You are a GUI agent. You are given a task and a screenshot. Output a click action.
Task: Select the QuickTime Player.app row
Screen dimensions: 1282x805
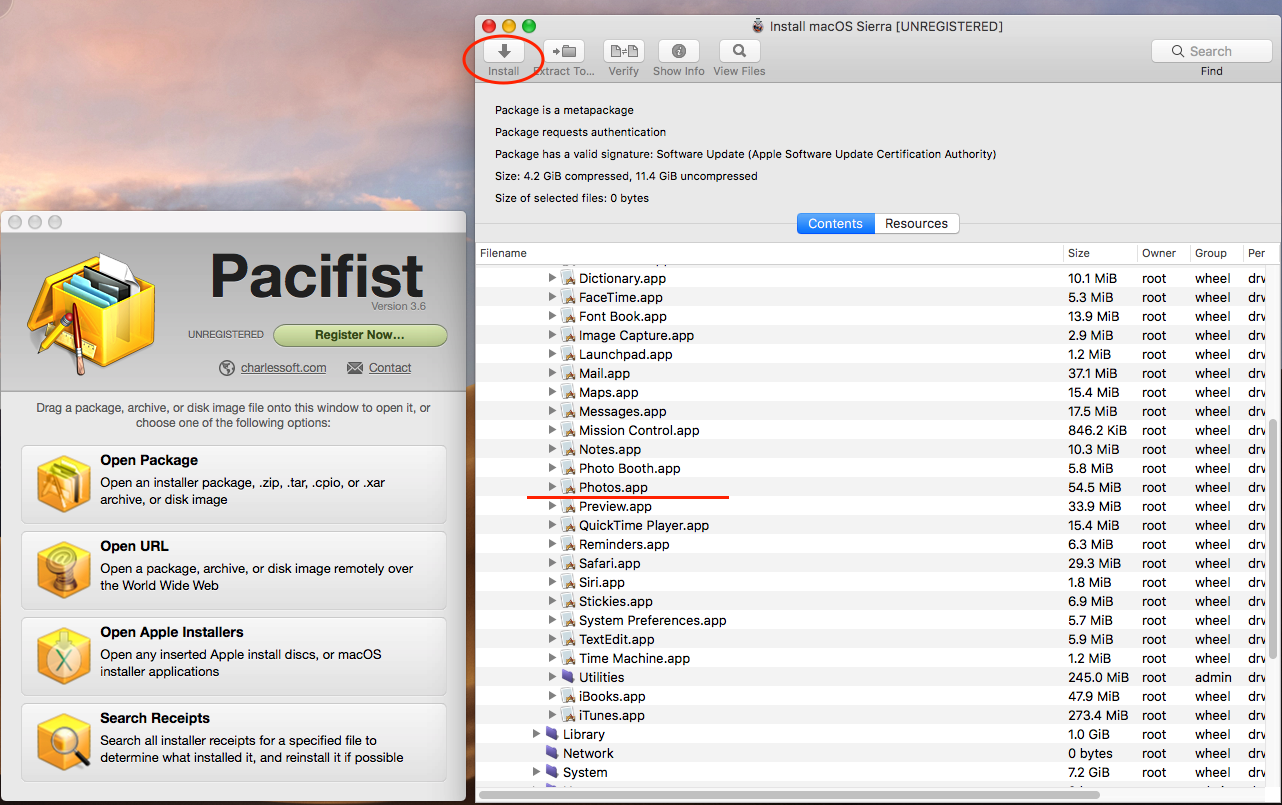pyautogui.click(x=872, y=525)
